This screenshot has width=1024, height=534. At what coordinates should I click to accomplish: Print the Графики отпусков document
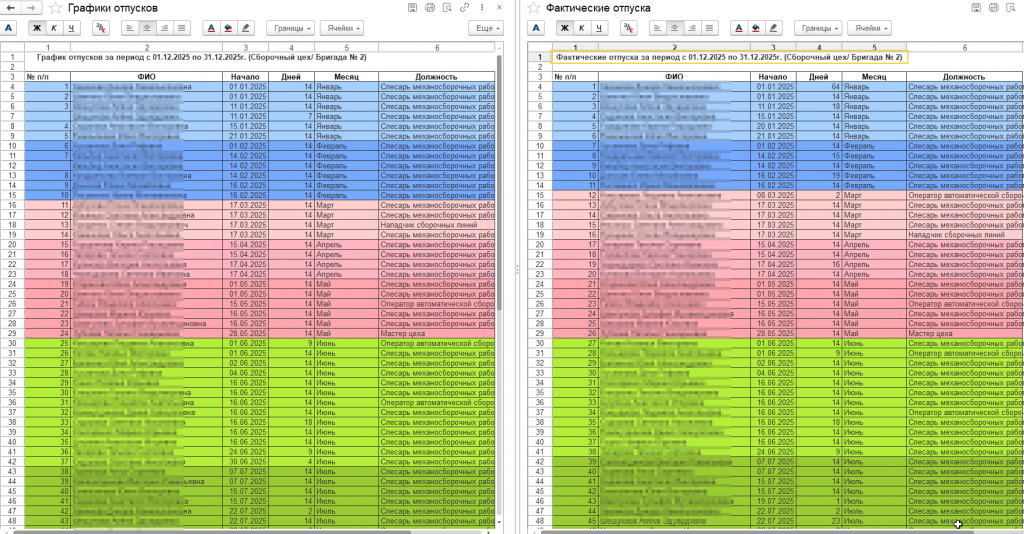430,8
